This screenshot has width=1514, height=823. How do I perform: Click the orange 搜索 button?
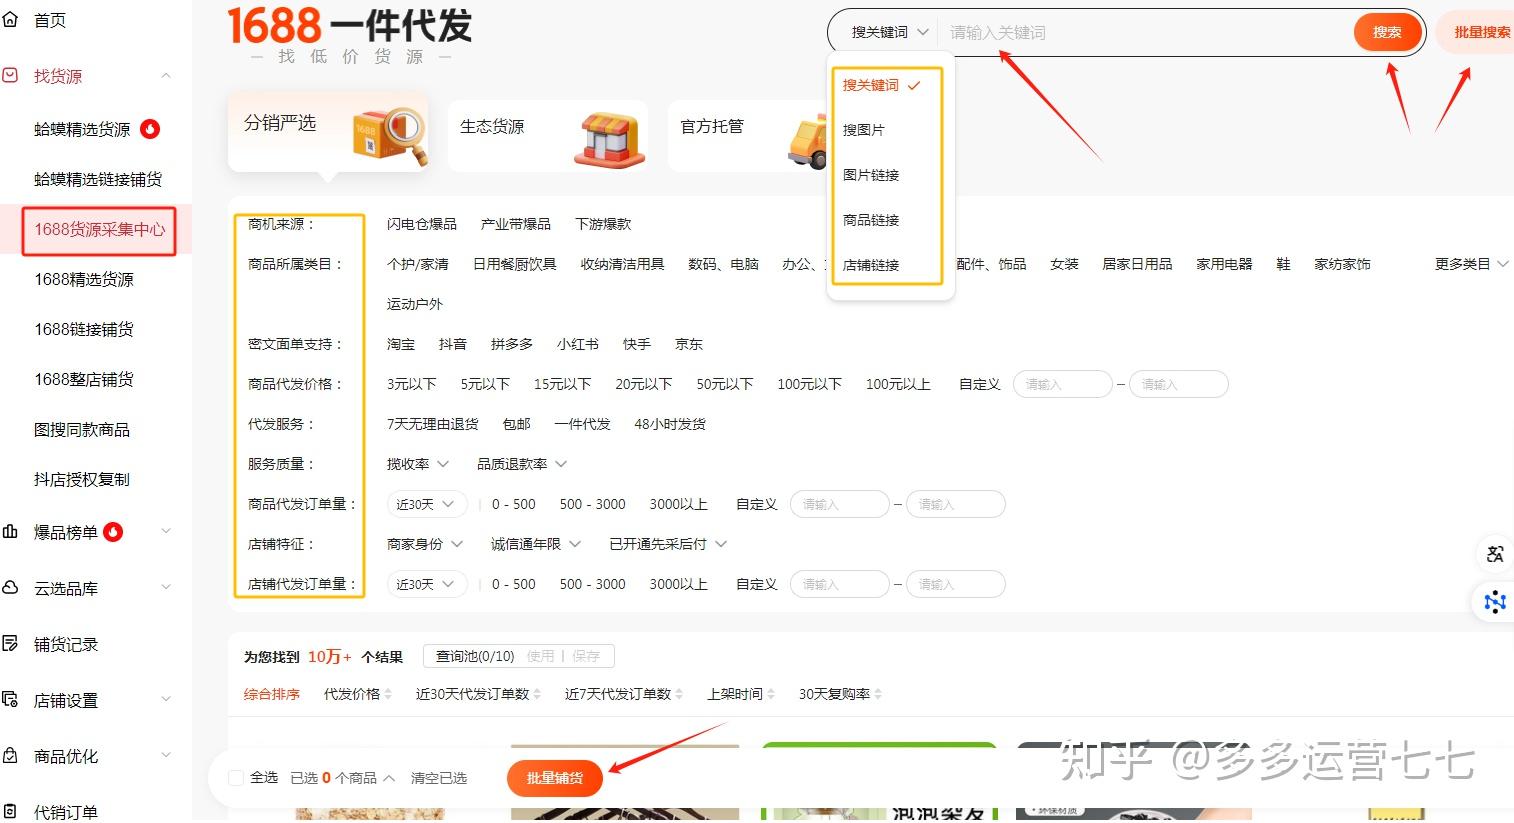(1387, 32)
